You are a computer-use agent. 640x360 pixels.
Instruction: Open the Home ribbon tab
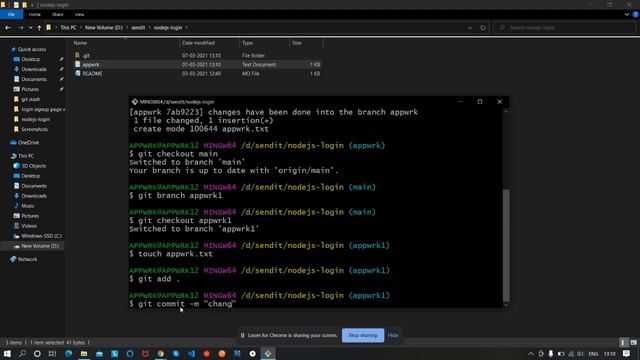click(35, 14)
